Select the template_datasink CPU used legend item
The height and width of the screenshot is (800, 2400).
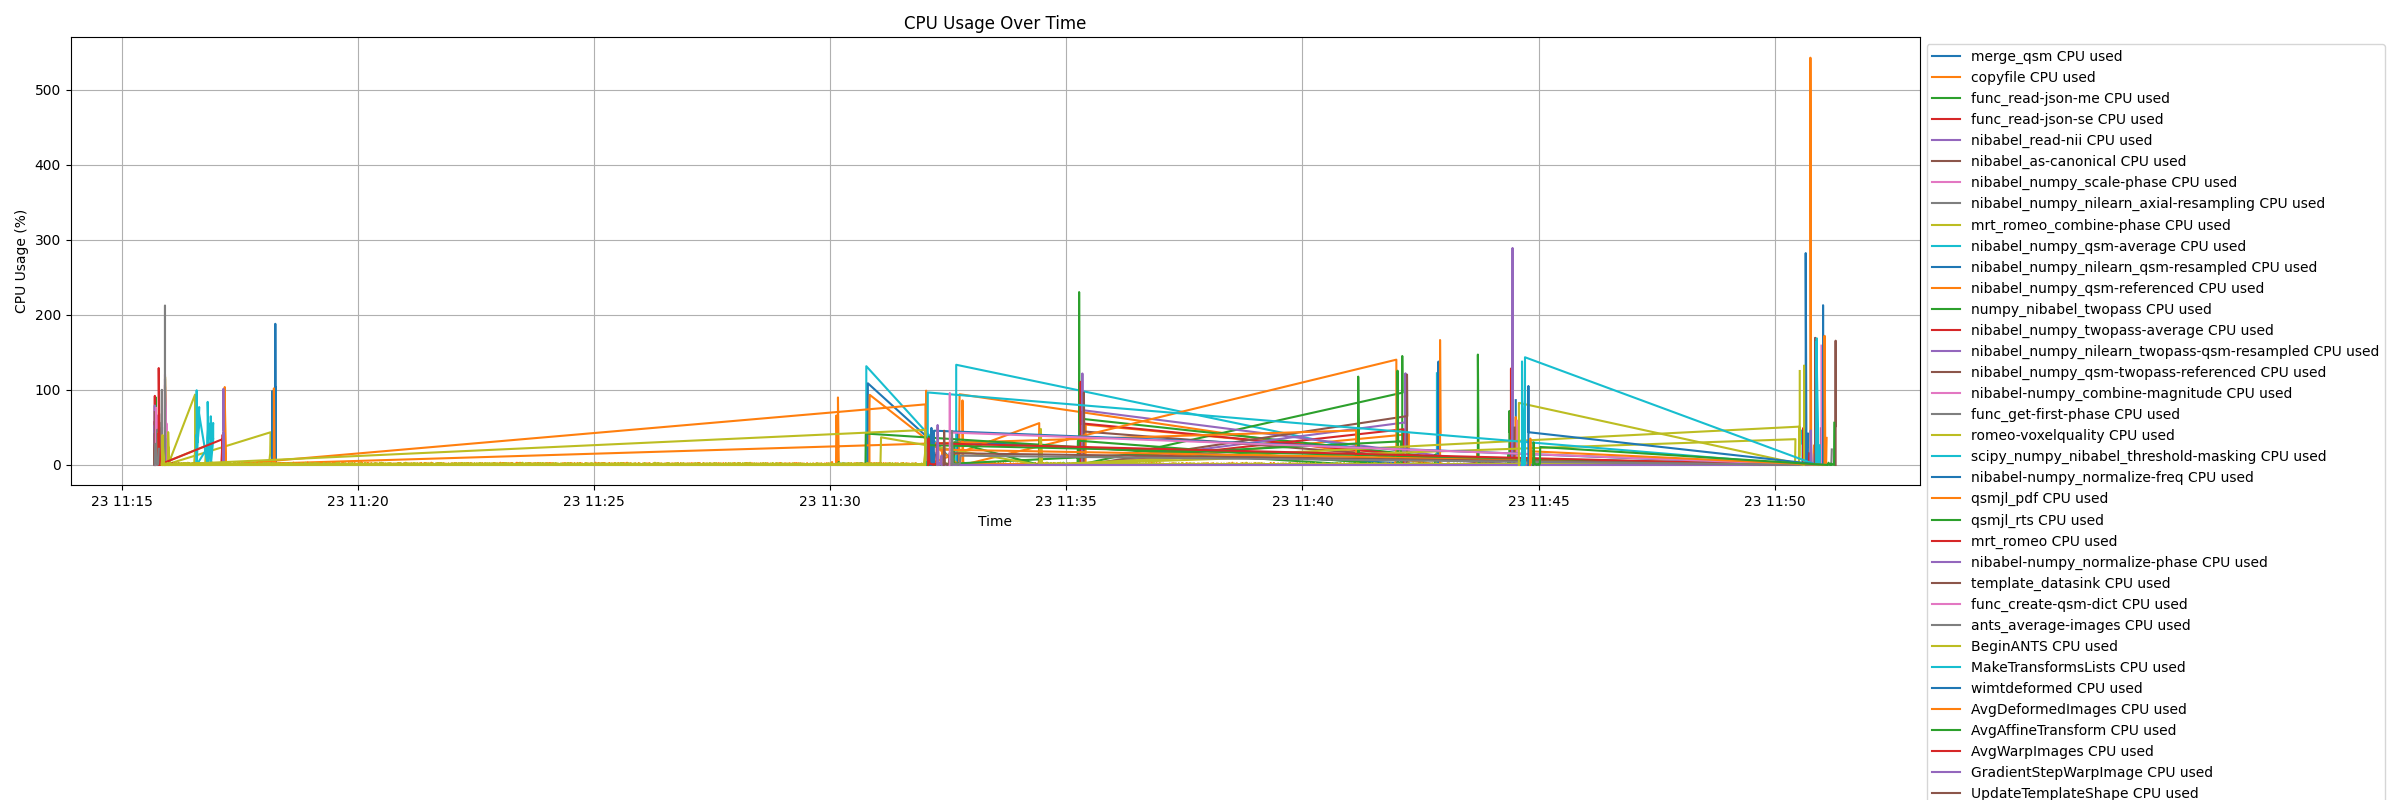[x=2050, y=583]
